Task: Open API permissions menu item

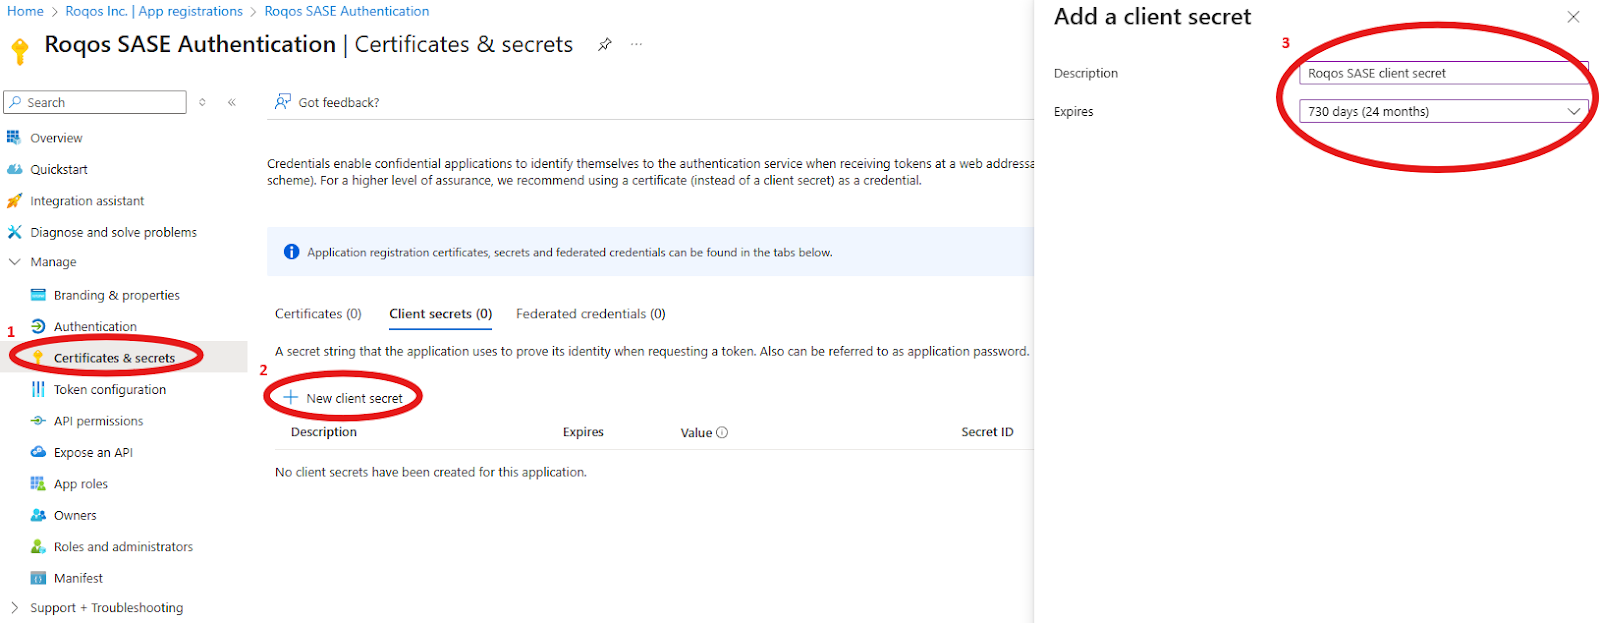Action: (x=99, y=421)
